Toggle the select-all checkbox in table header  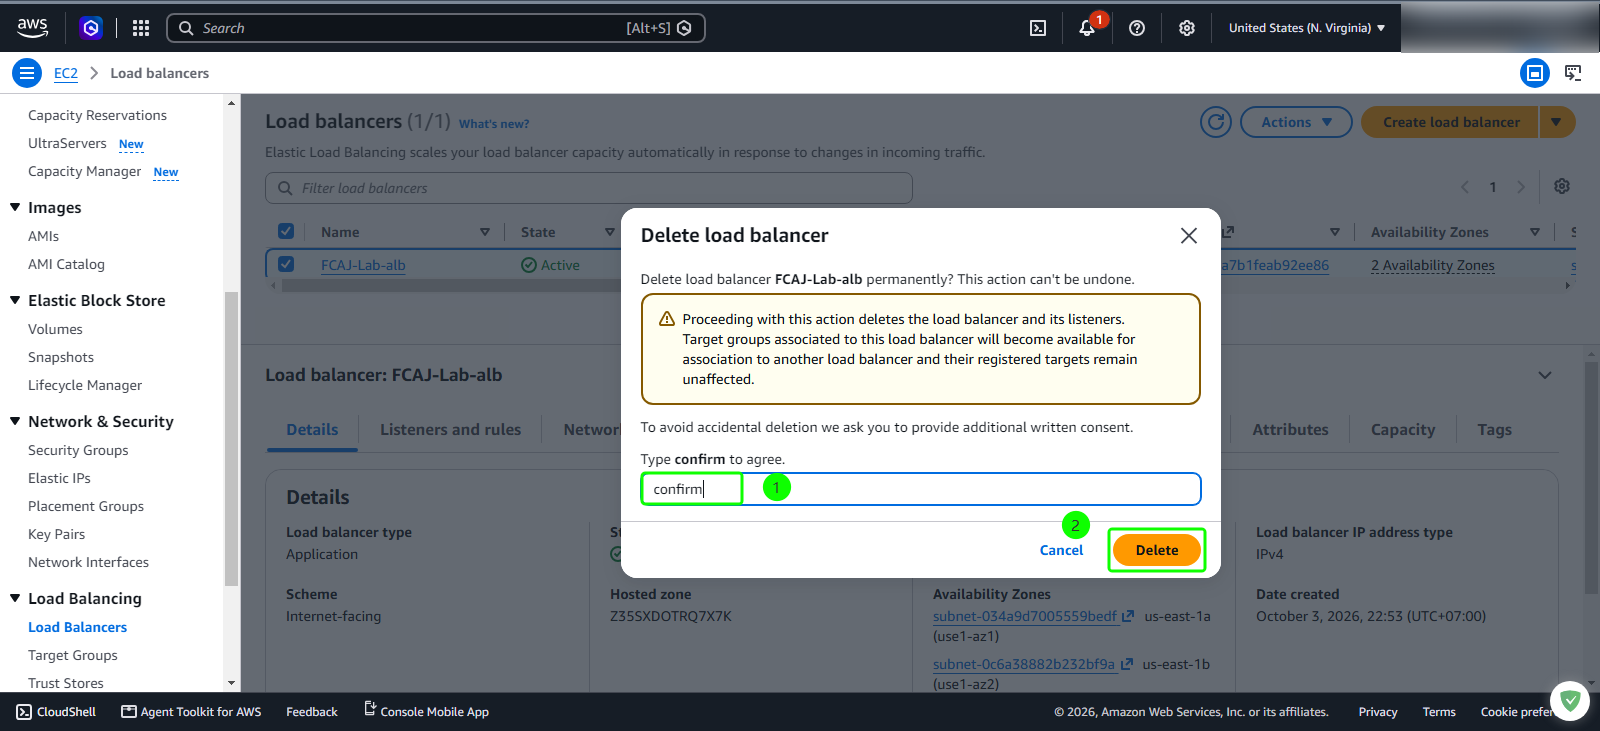point(286,231)
